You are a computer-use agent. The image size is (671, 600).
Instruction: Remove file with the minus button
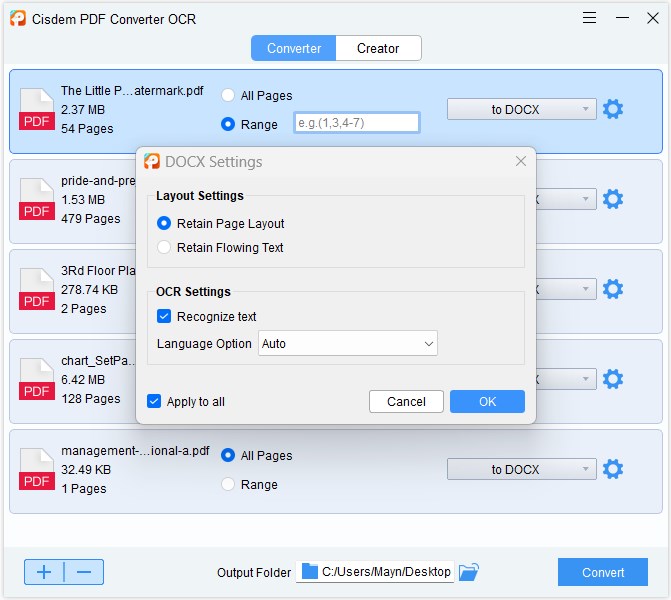(84, 572)
